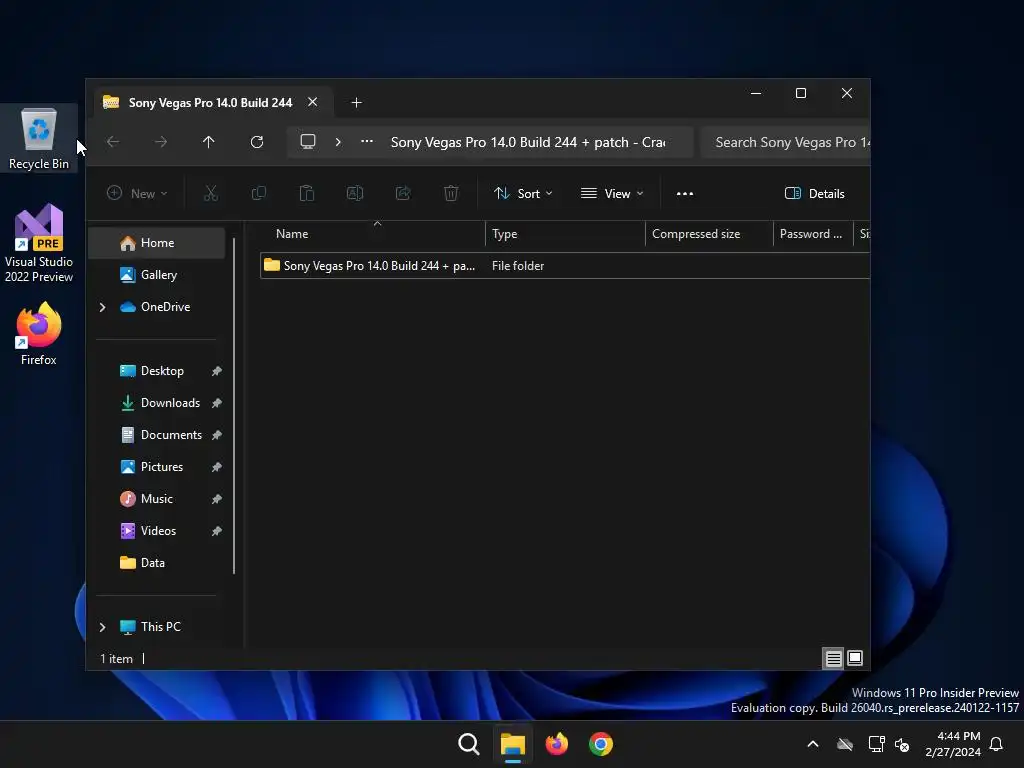Screen dimensions: 1024x768
Task: Open the Sort dropdown menu
Action: (523, 193)
